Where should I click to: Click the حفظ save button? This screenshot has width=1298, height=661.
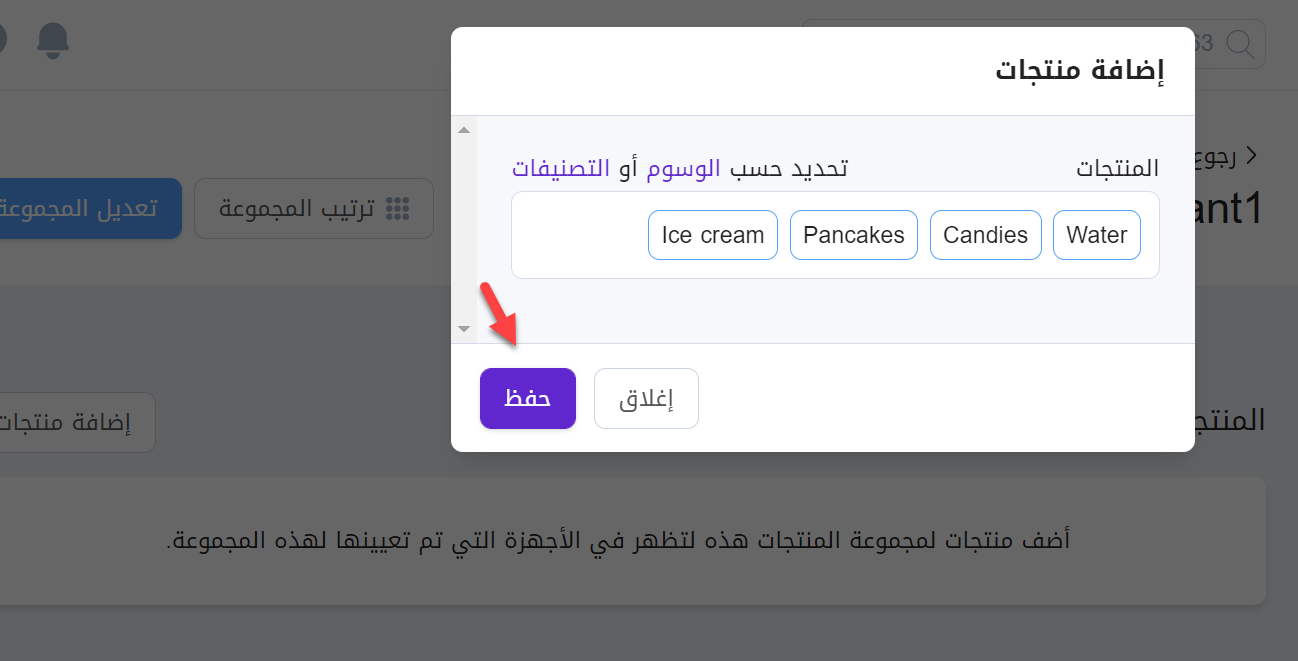pos(528,398)
